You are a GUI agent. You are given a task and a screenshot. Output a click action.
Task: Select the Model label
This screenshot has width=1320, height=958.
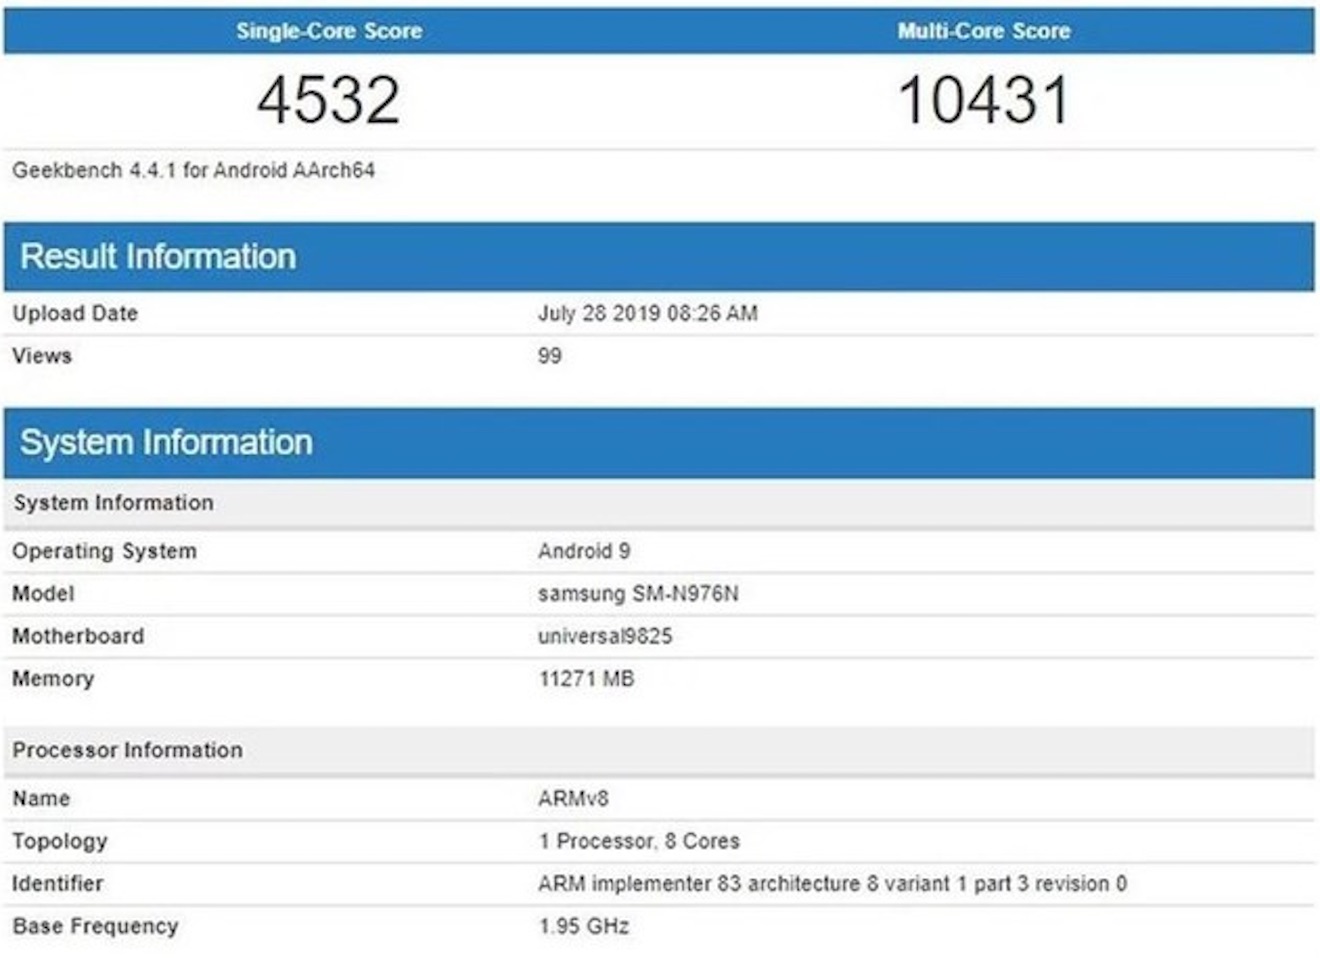pos(43,594)
